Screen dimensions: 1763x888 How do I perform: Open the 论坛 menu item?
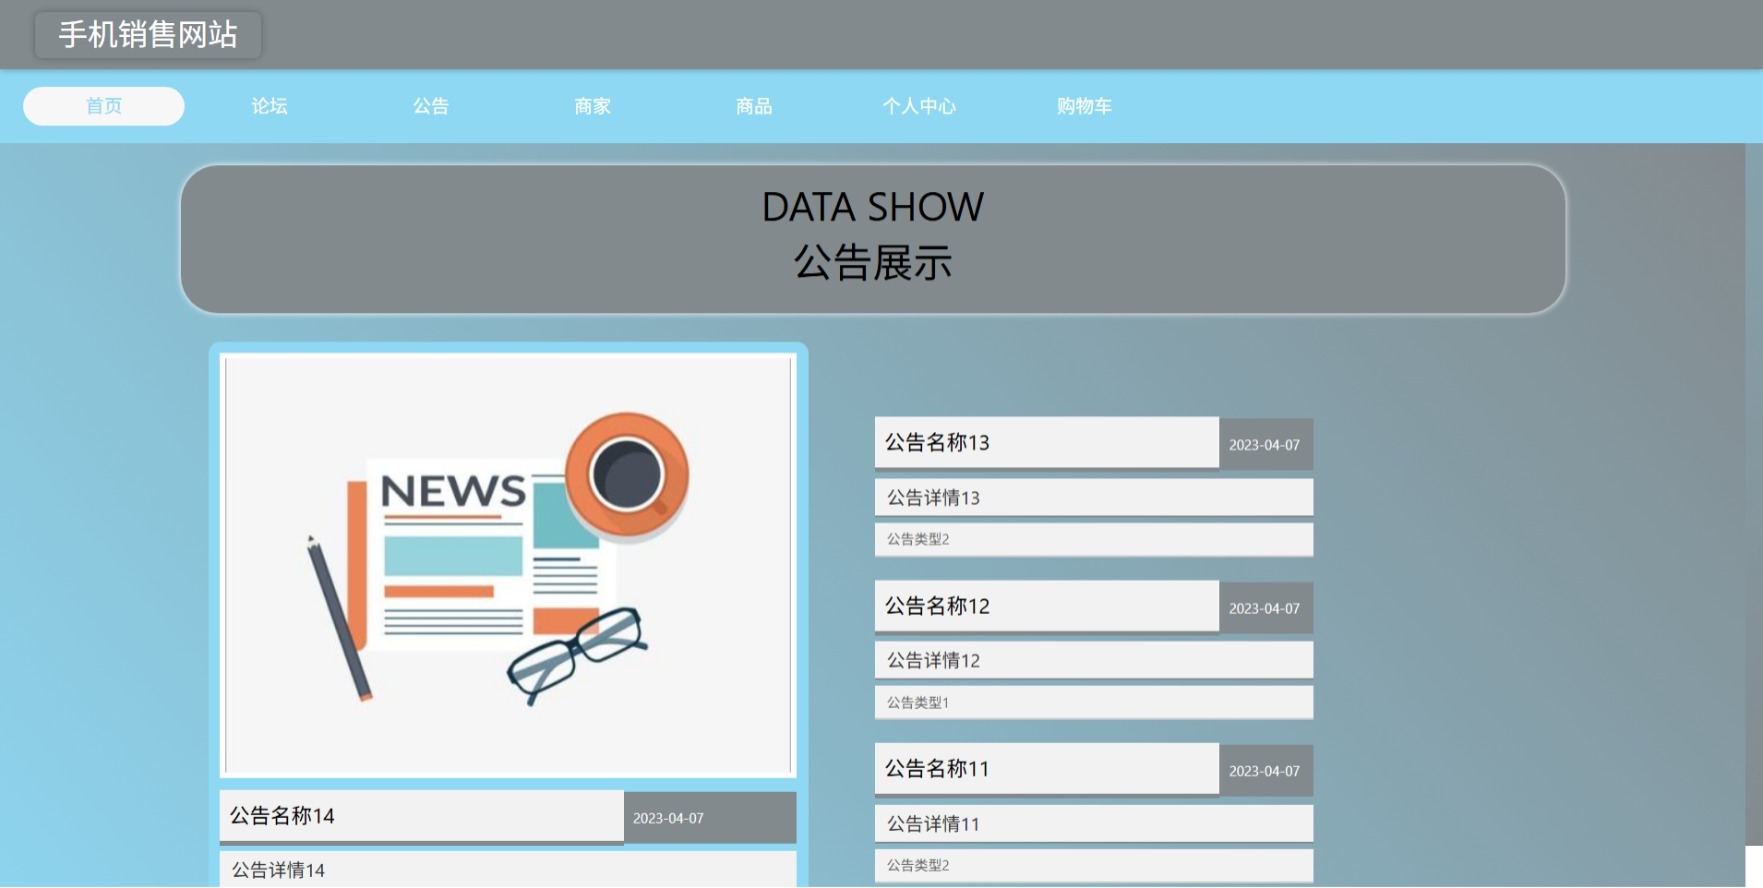pos(269,106)
